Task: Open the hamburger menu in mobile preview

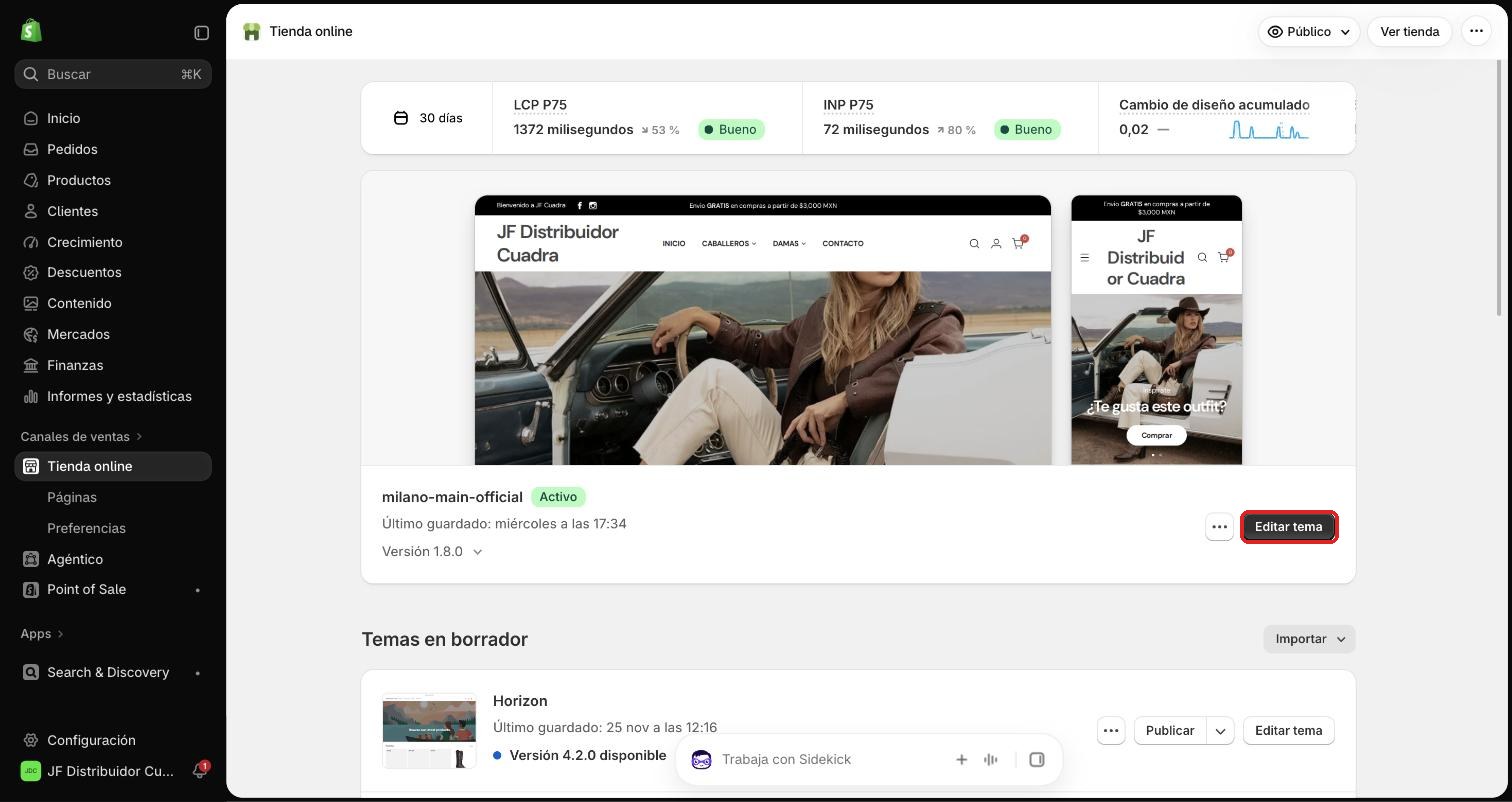Action: pos(1085,258)
